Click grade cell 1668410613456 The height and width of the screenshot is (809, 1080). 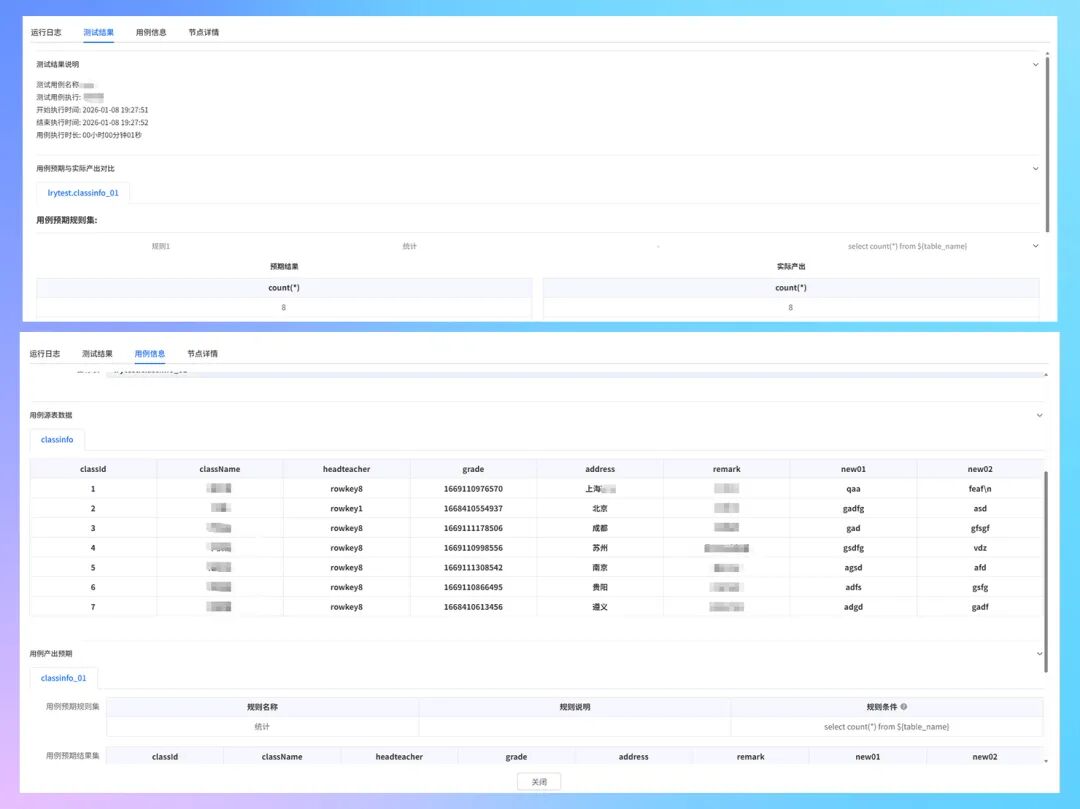tap(473, 607)
